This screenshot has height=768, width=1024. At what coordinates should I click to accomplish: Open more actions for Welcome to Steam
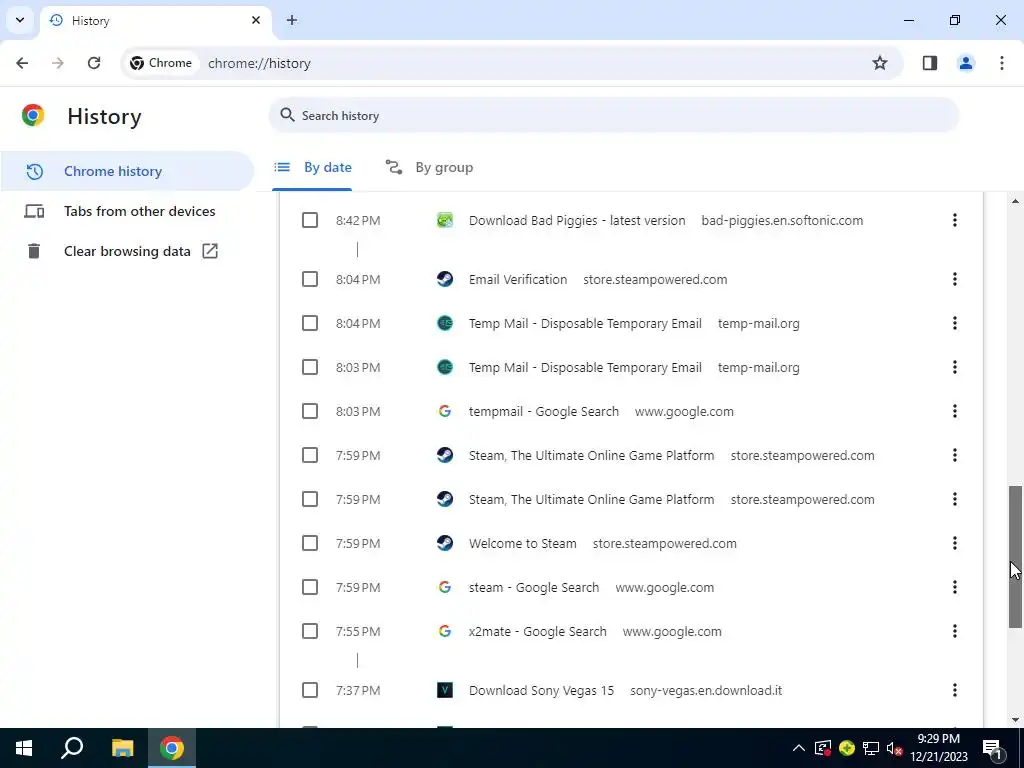(x=955, y=543)
